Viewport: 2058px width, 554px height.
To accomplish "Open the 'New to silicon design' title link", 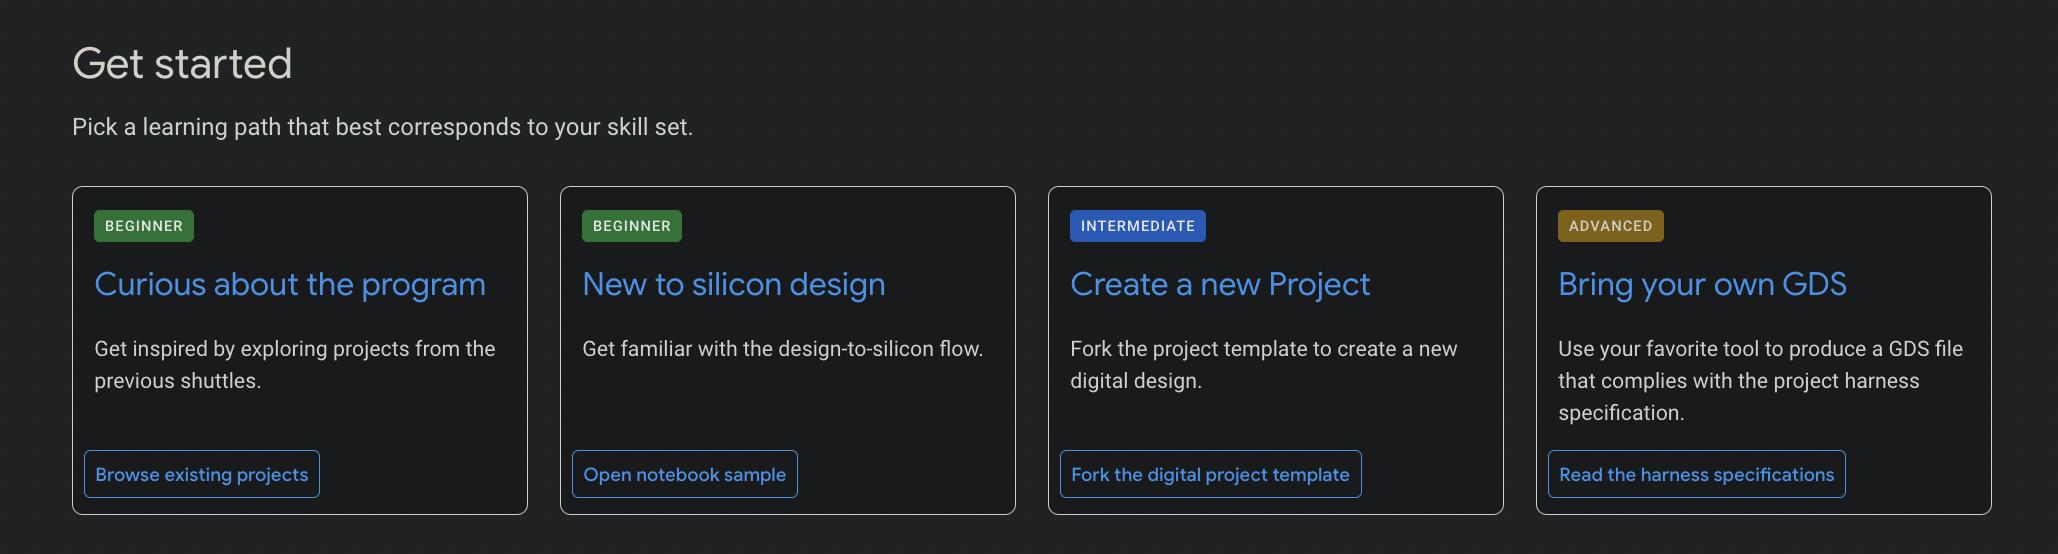I will click(733, 285).
